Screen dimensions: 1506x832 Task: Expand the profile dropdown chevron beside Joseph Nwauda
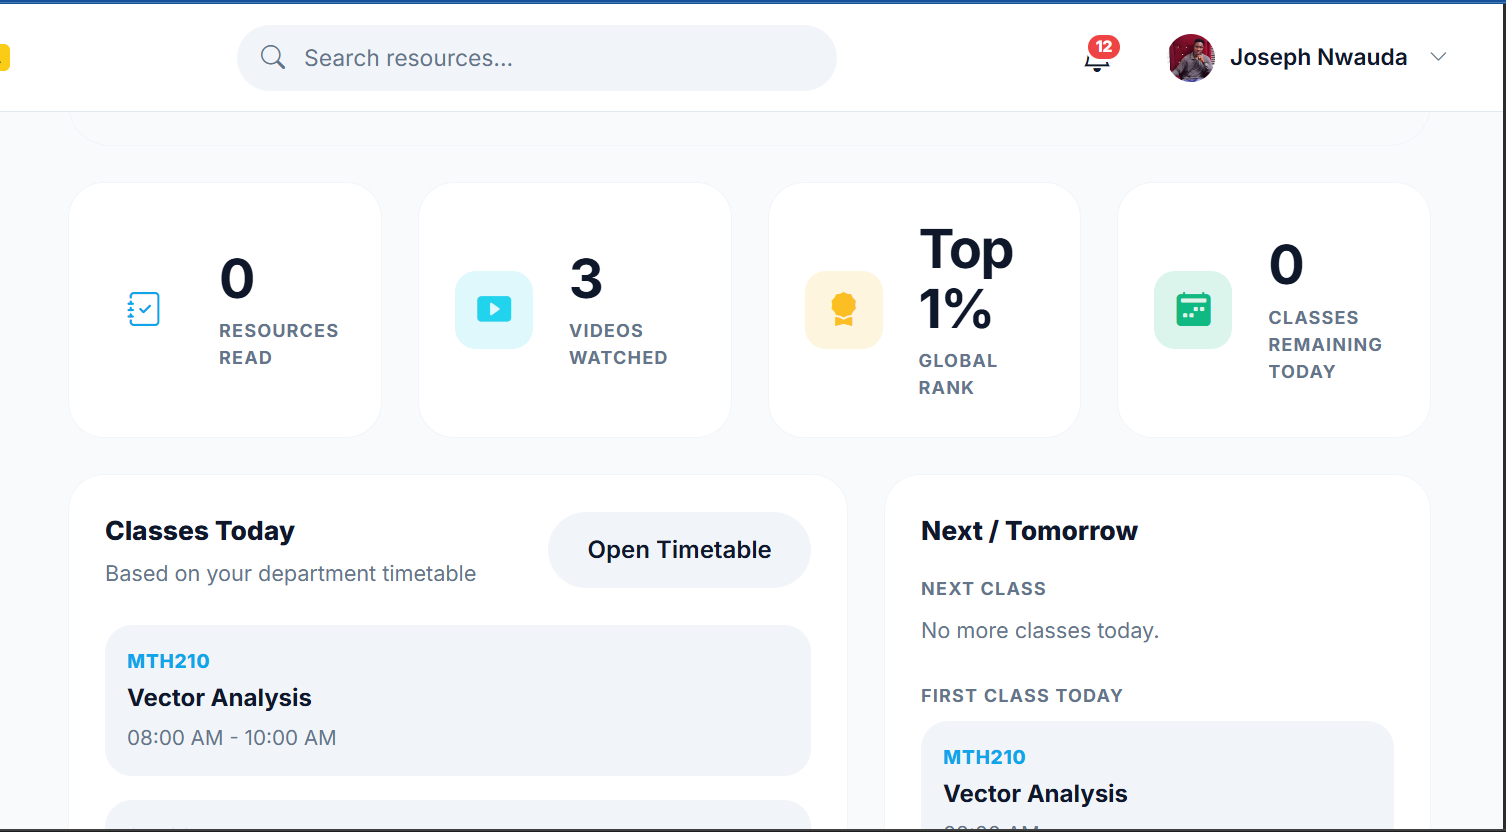pos(1438,57)
